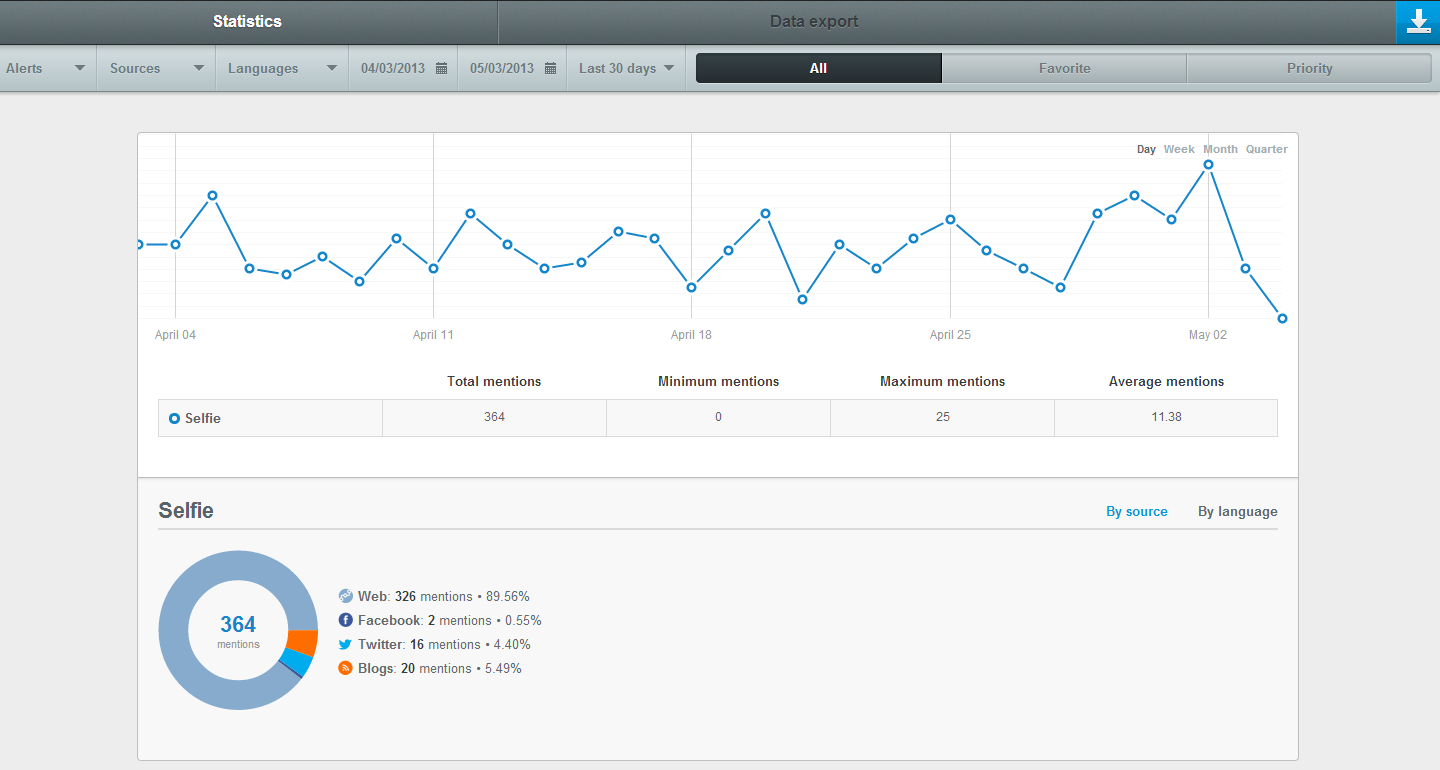Open the end date calendar icon
Screen dimensions: 1440x770
pos(550,69)
